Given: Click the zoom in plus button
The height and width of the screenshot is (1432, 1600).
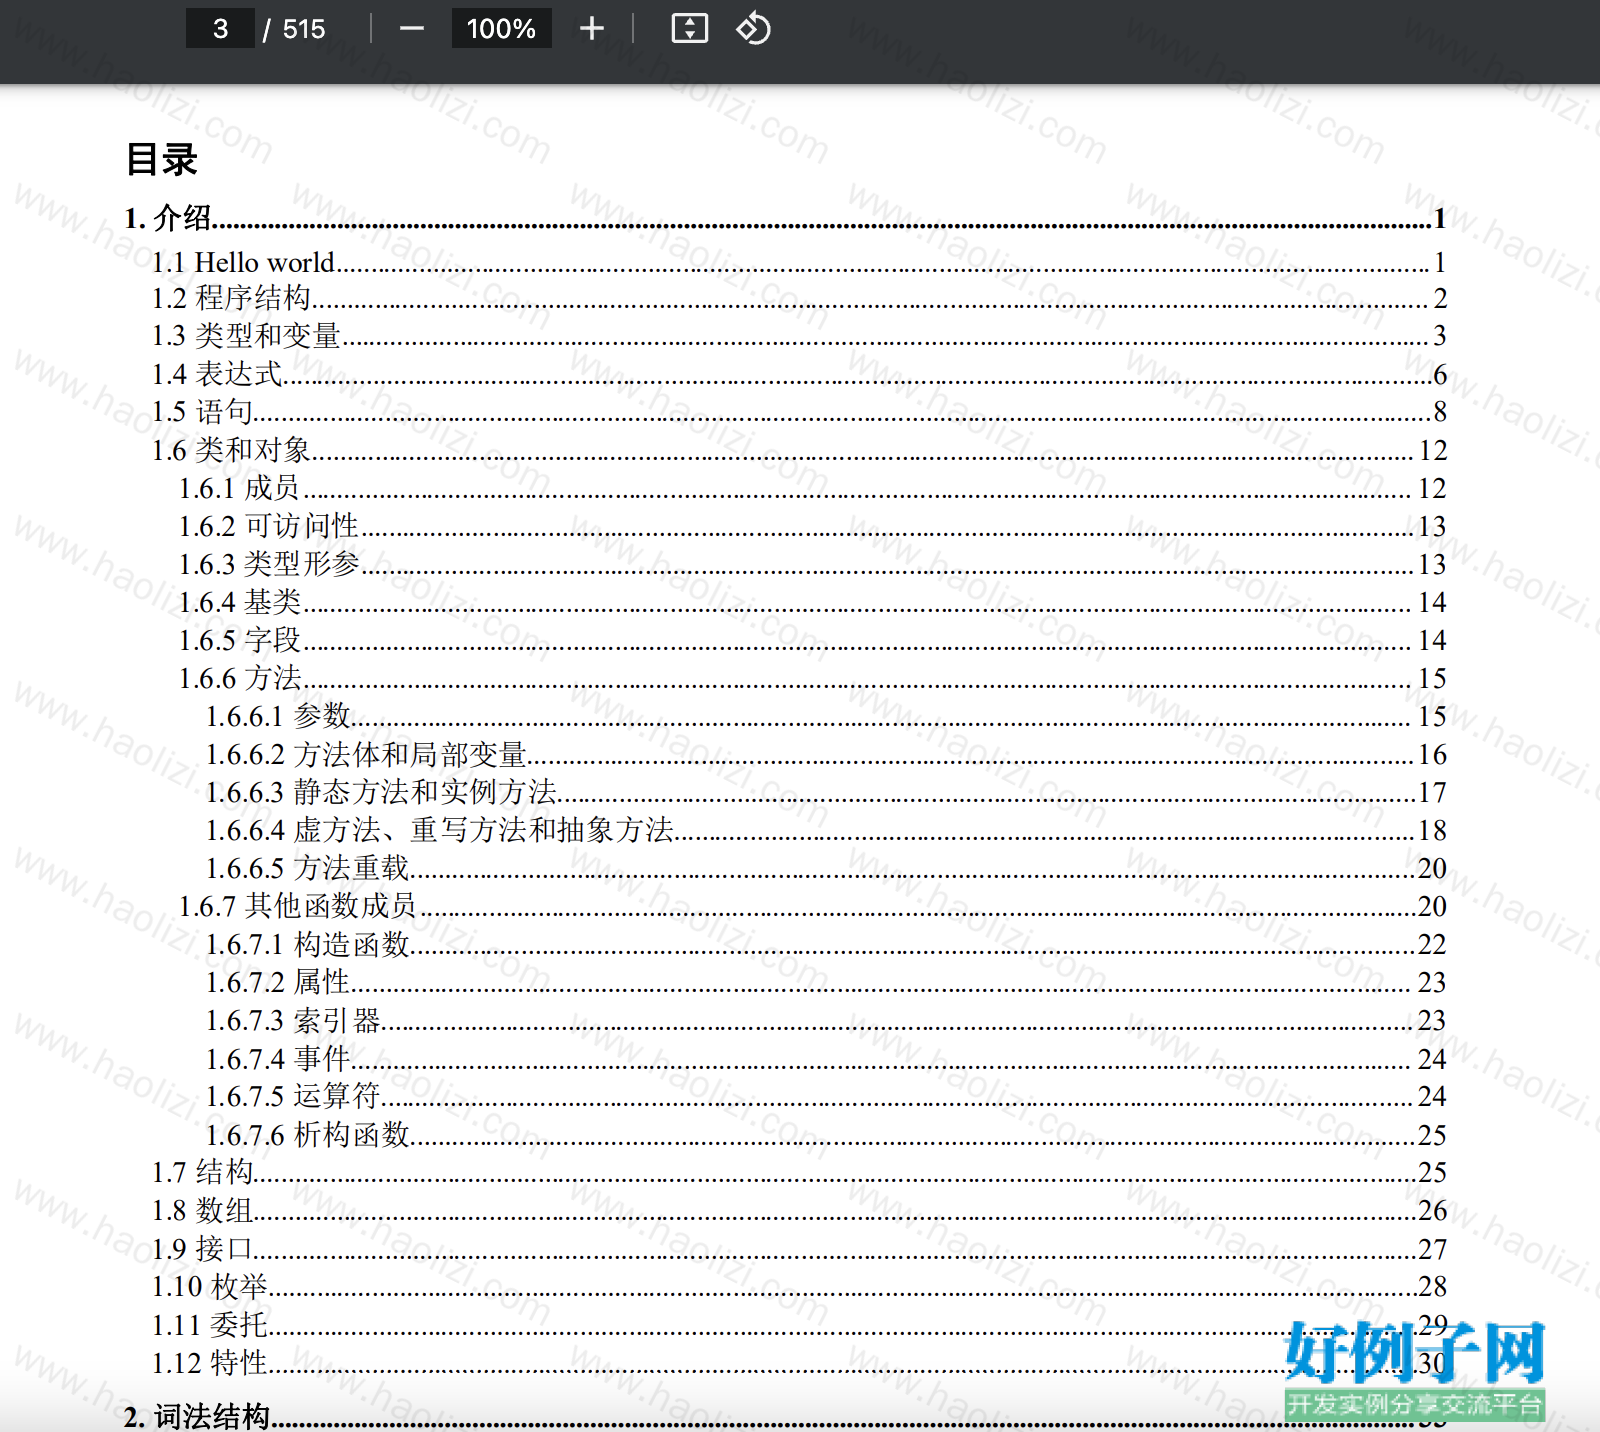Looking at the screenshot, I should point(592,29).
